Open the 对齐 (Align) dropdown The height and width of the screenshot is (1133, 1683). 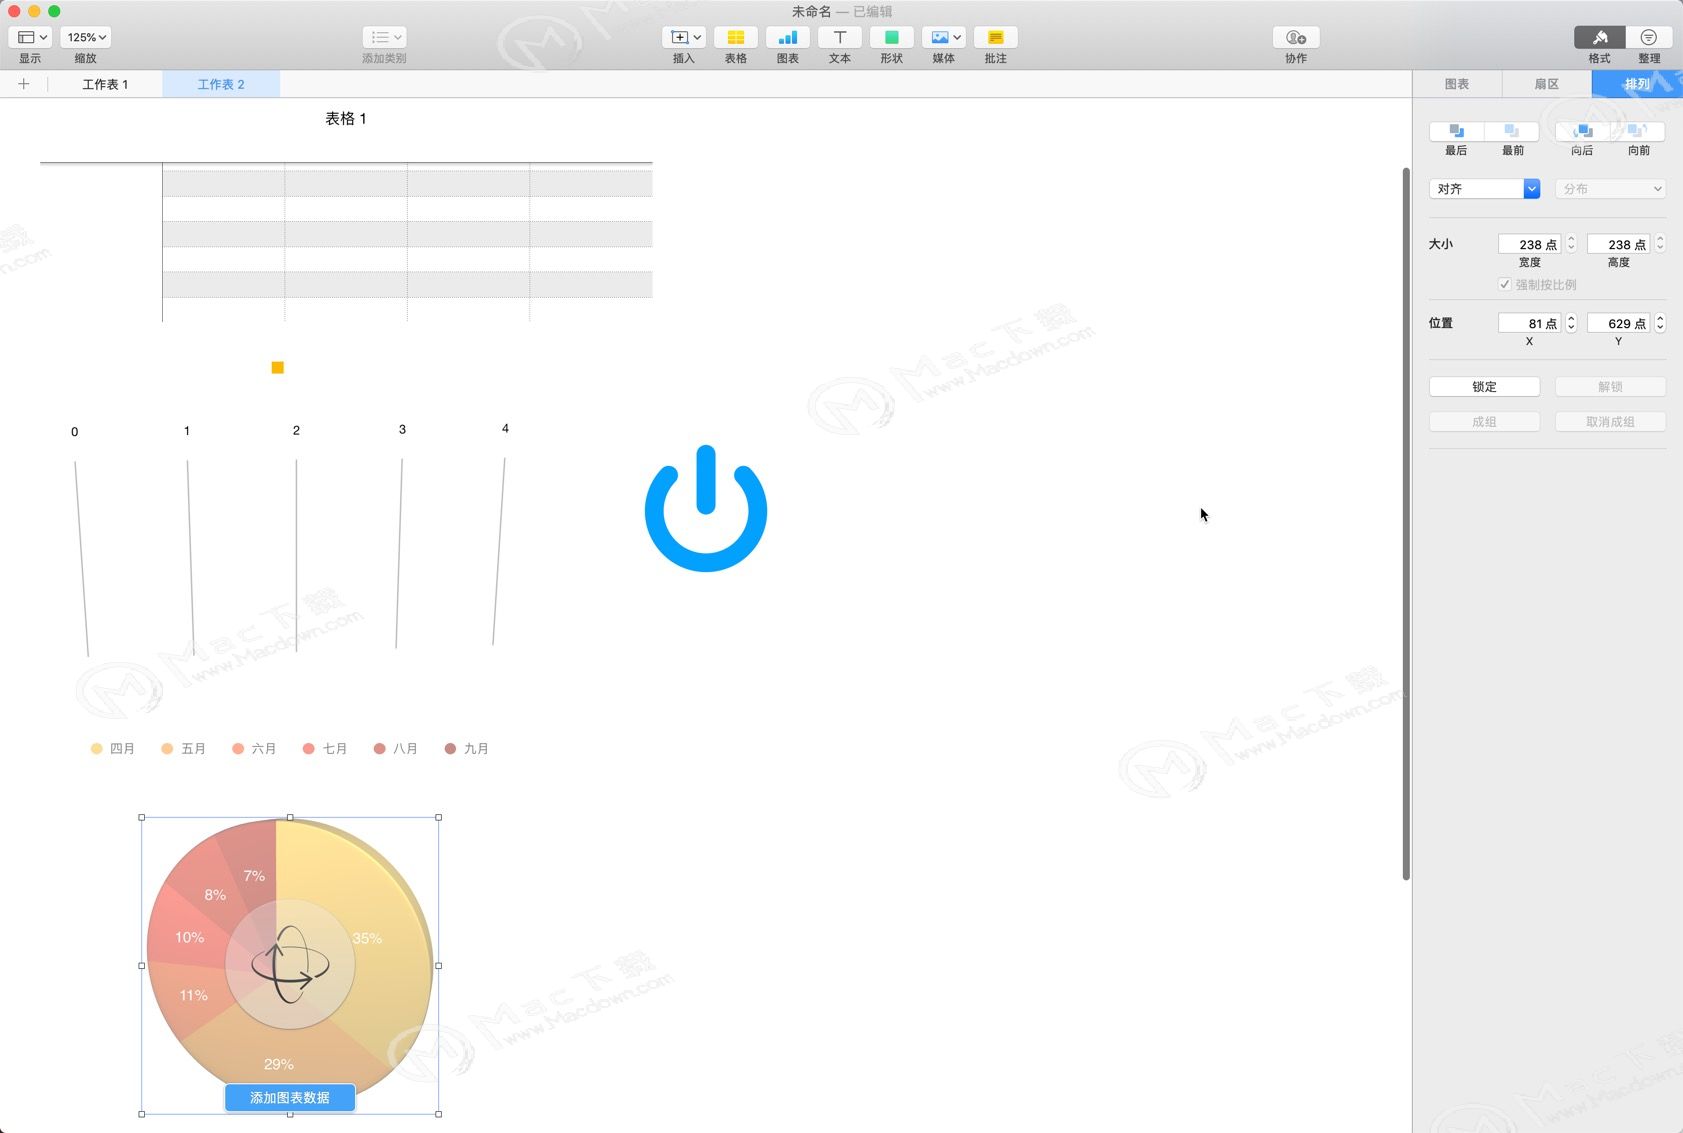tap(1484, 189)
